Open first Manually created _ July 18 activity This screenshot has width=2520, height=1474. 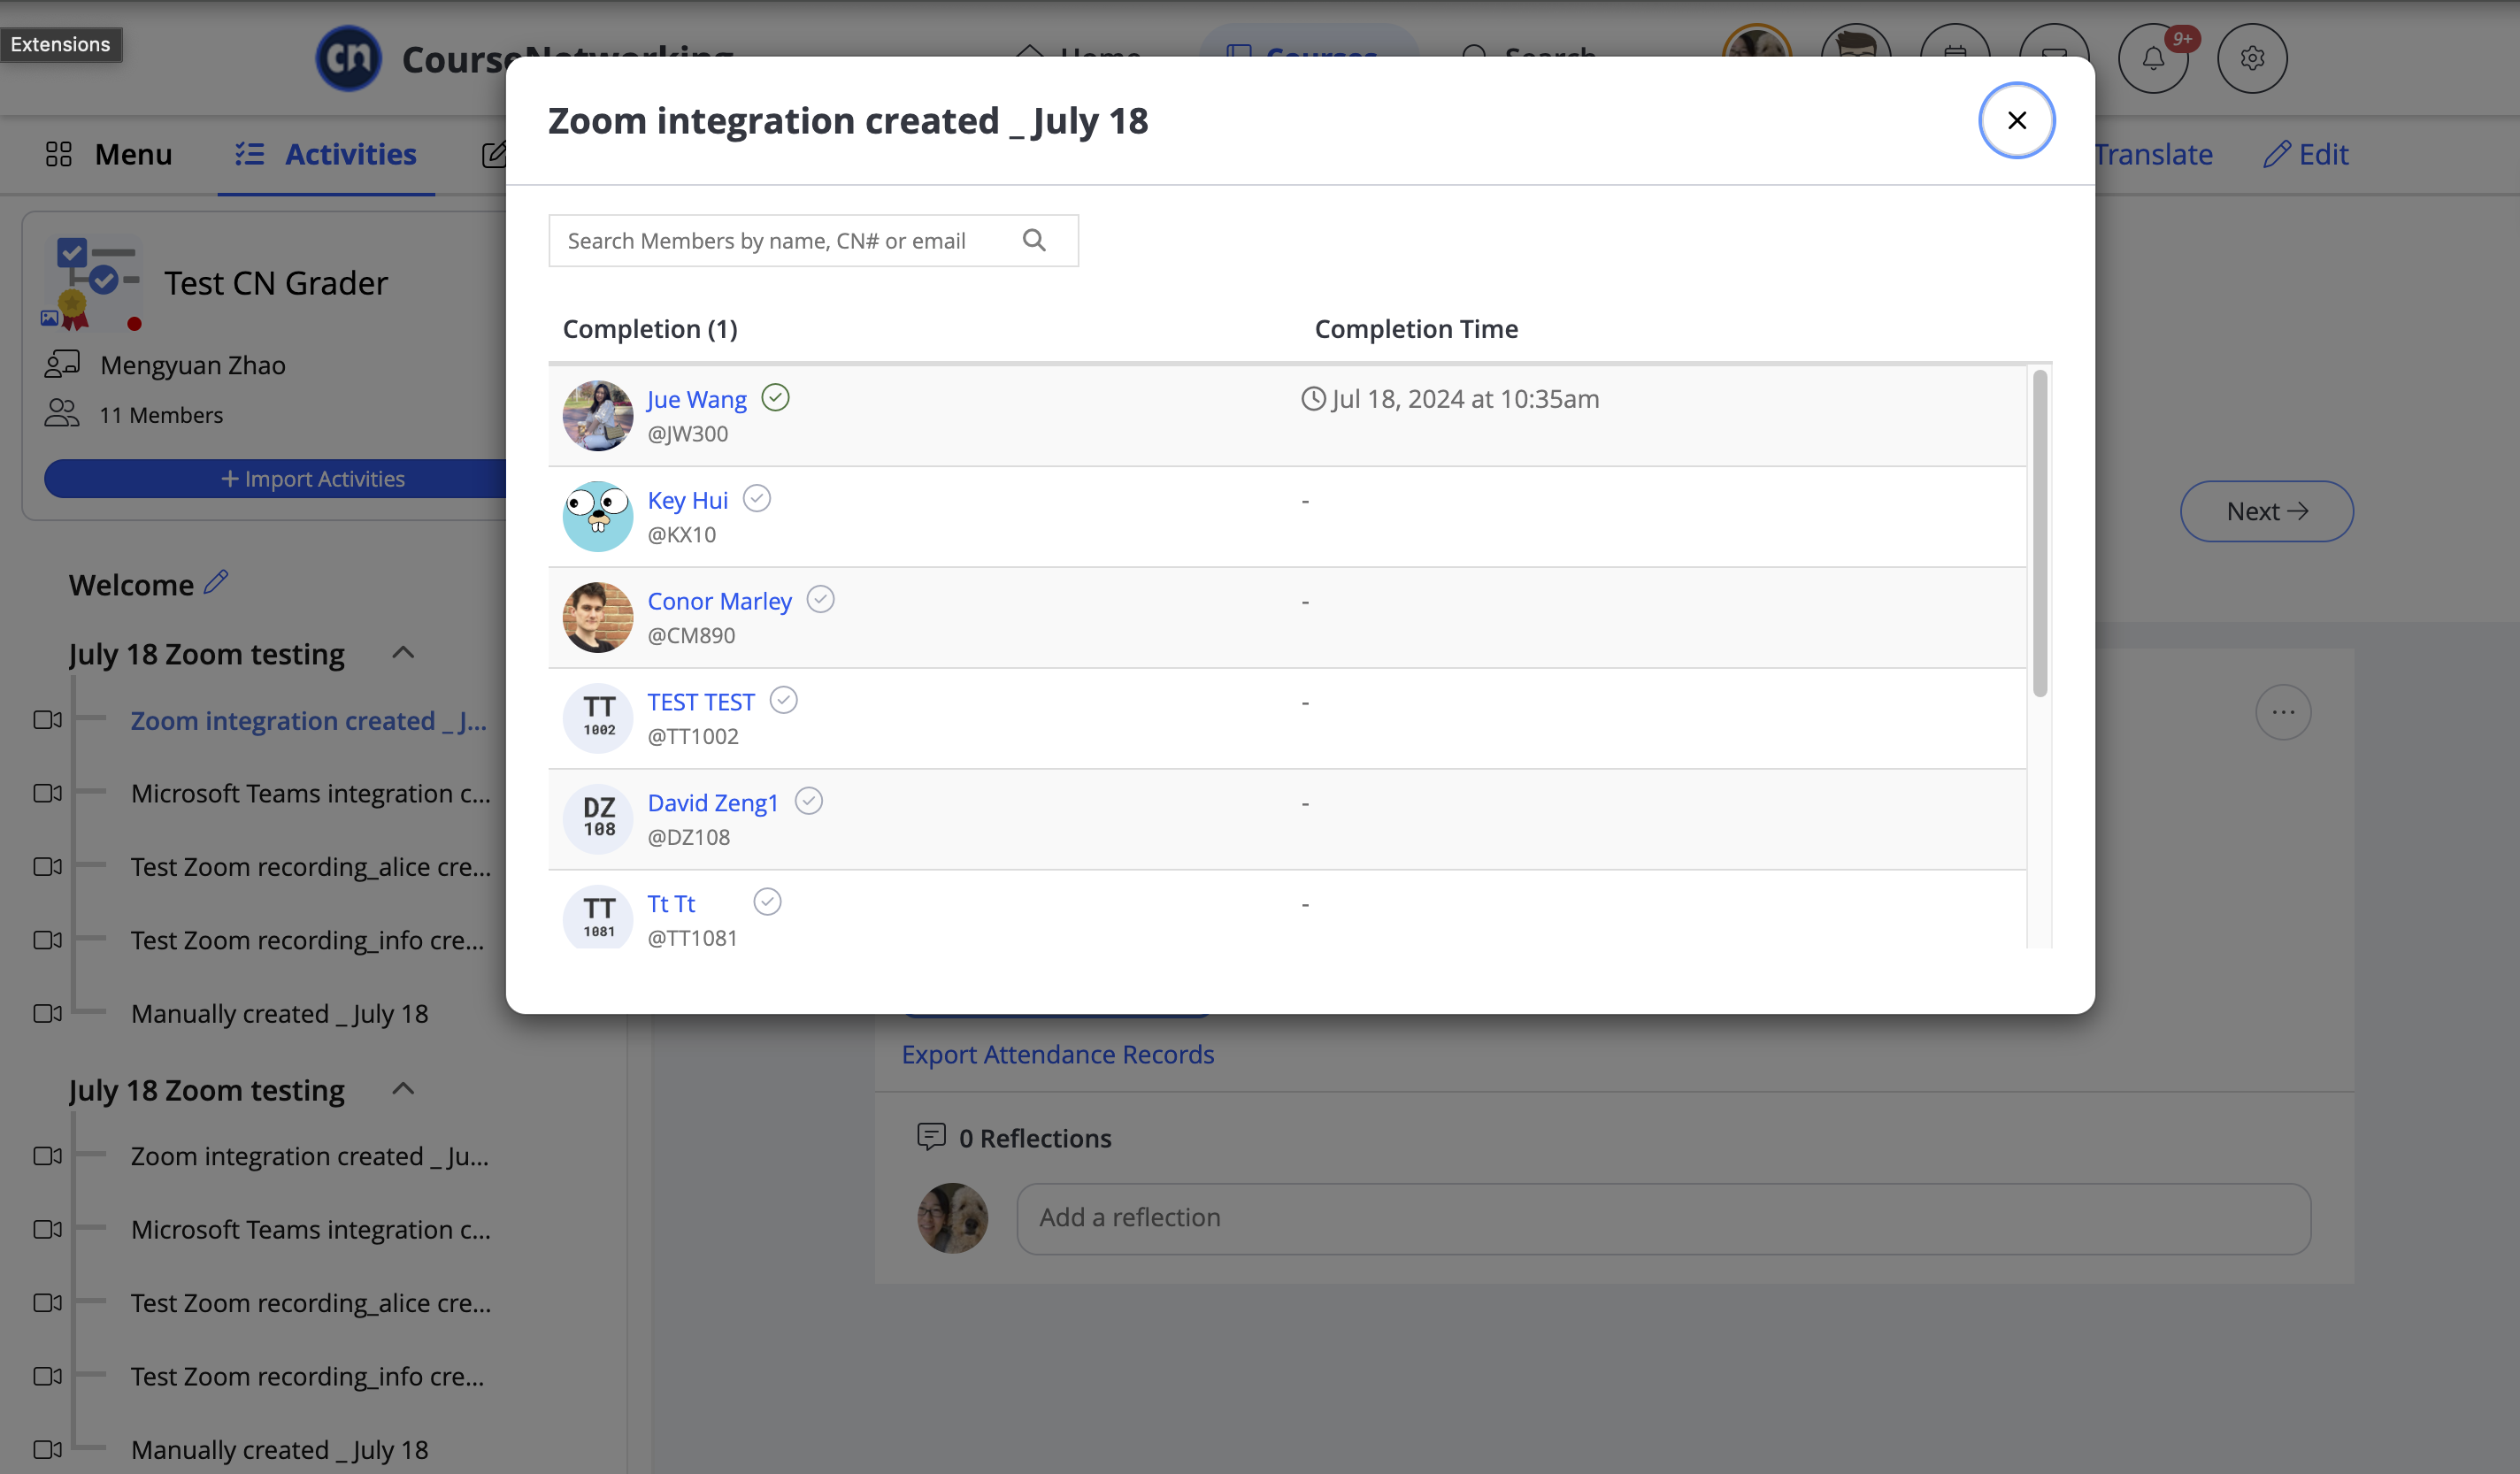pos(279,1013)
